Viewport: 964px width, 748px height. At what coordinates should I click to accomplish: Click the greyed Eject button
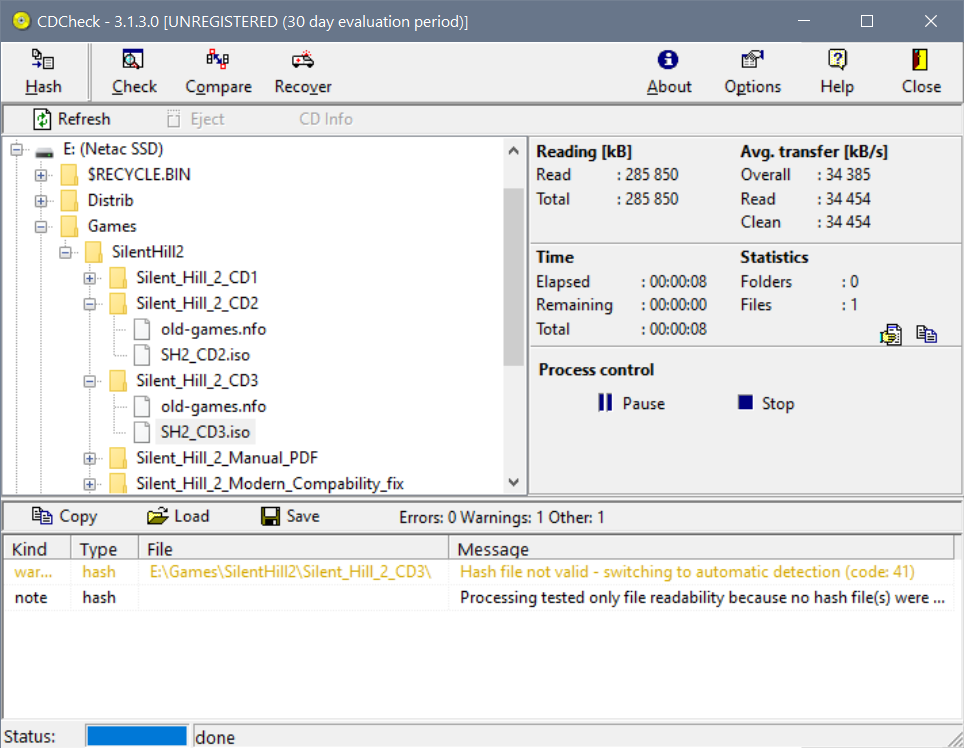click(x=196, y=119)
